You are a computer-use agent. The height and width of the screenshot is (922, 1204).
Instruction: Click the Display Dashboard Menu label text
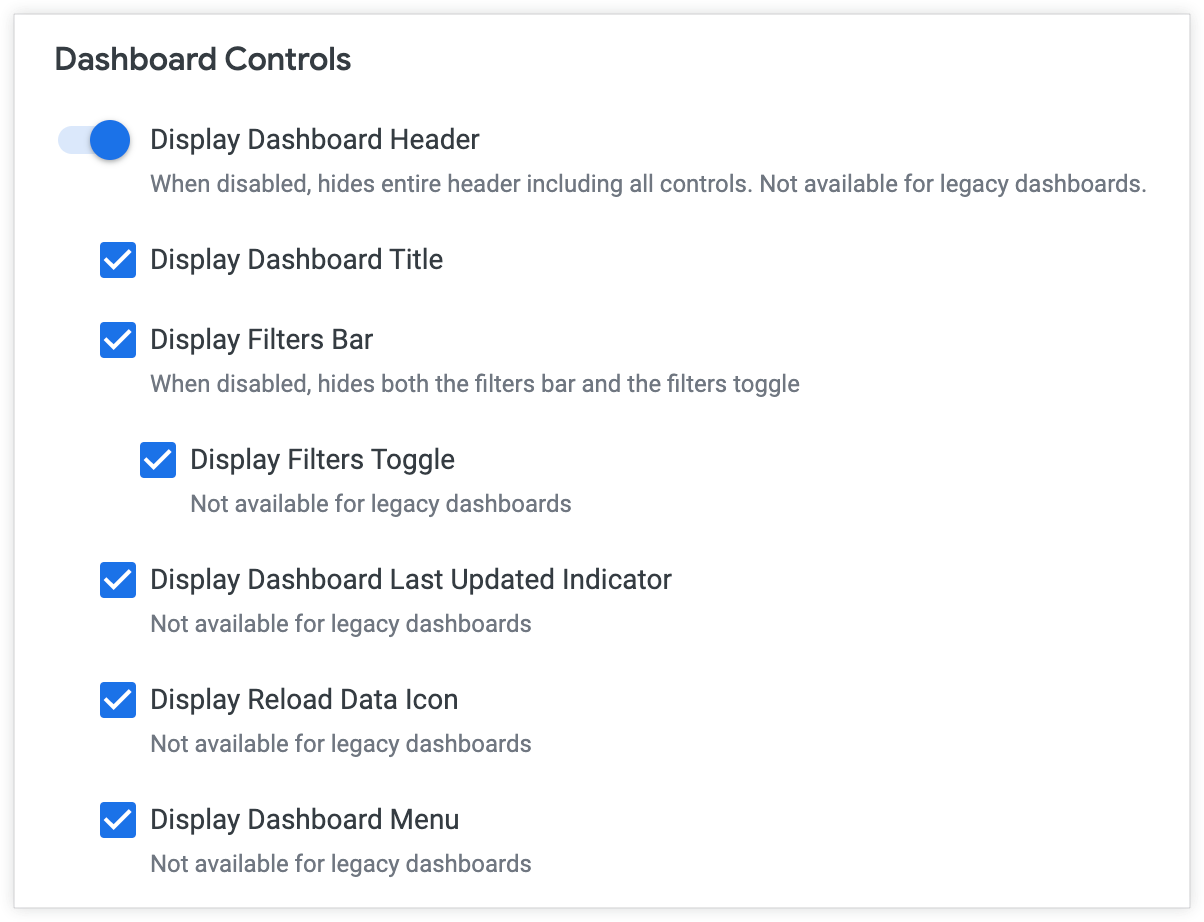pyautogui.click(x=305, y=820)
